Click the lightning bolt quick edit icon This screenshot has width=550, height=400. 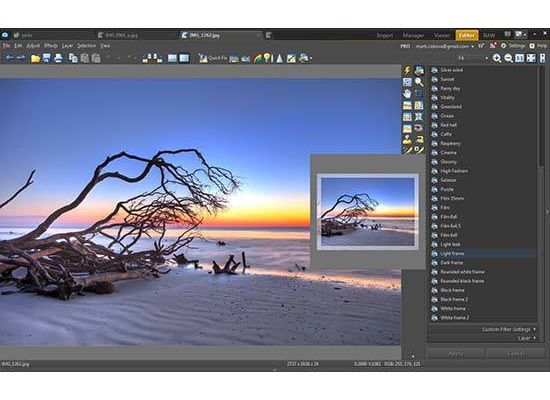click(407, 70)
